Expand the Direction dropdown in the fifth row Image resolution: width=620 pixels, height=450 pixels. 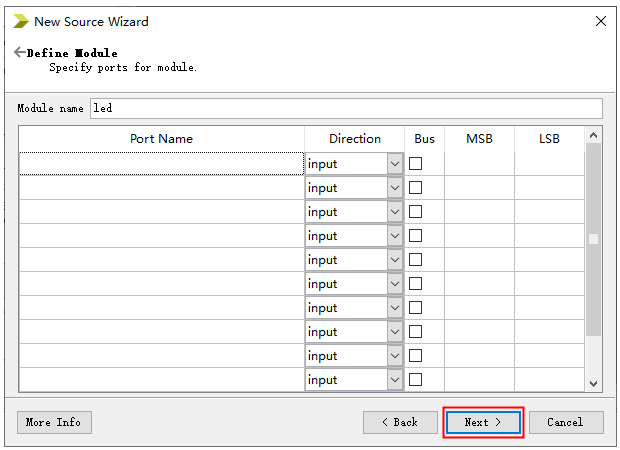(394, 260)
